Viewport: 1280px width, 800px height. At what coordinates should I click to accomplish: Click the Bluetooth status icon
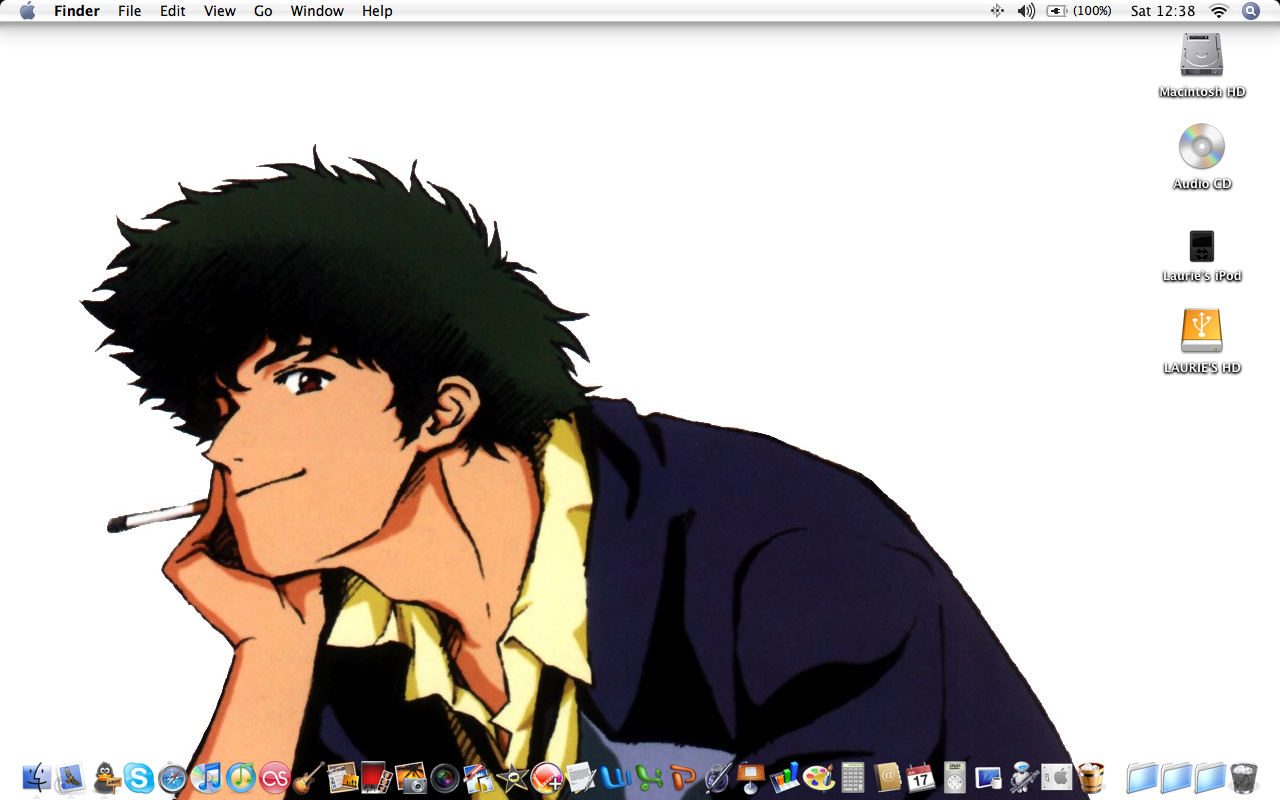pyautogui.click(x=997, y=11)
